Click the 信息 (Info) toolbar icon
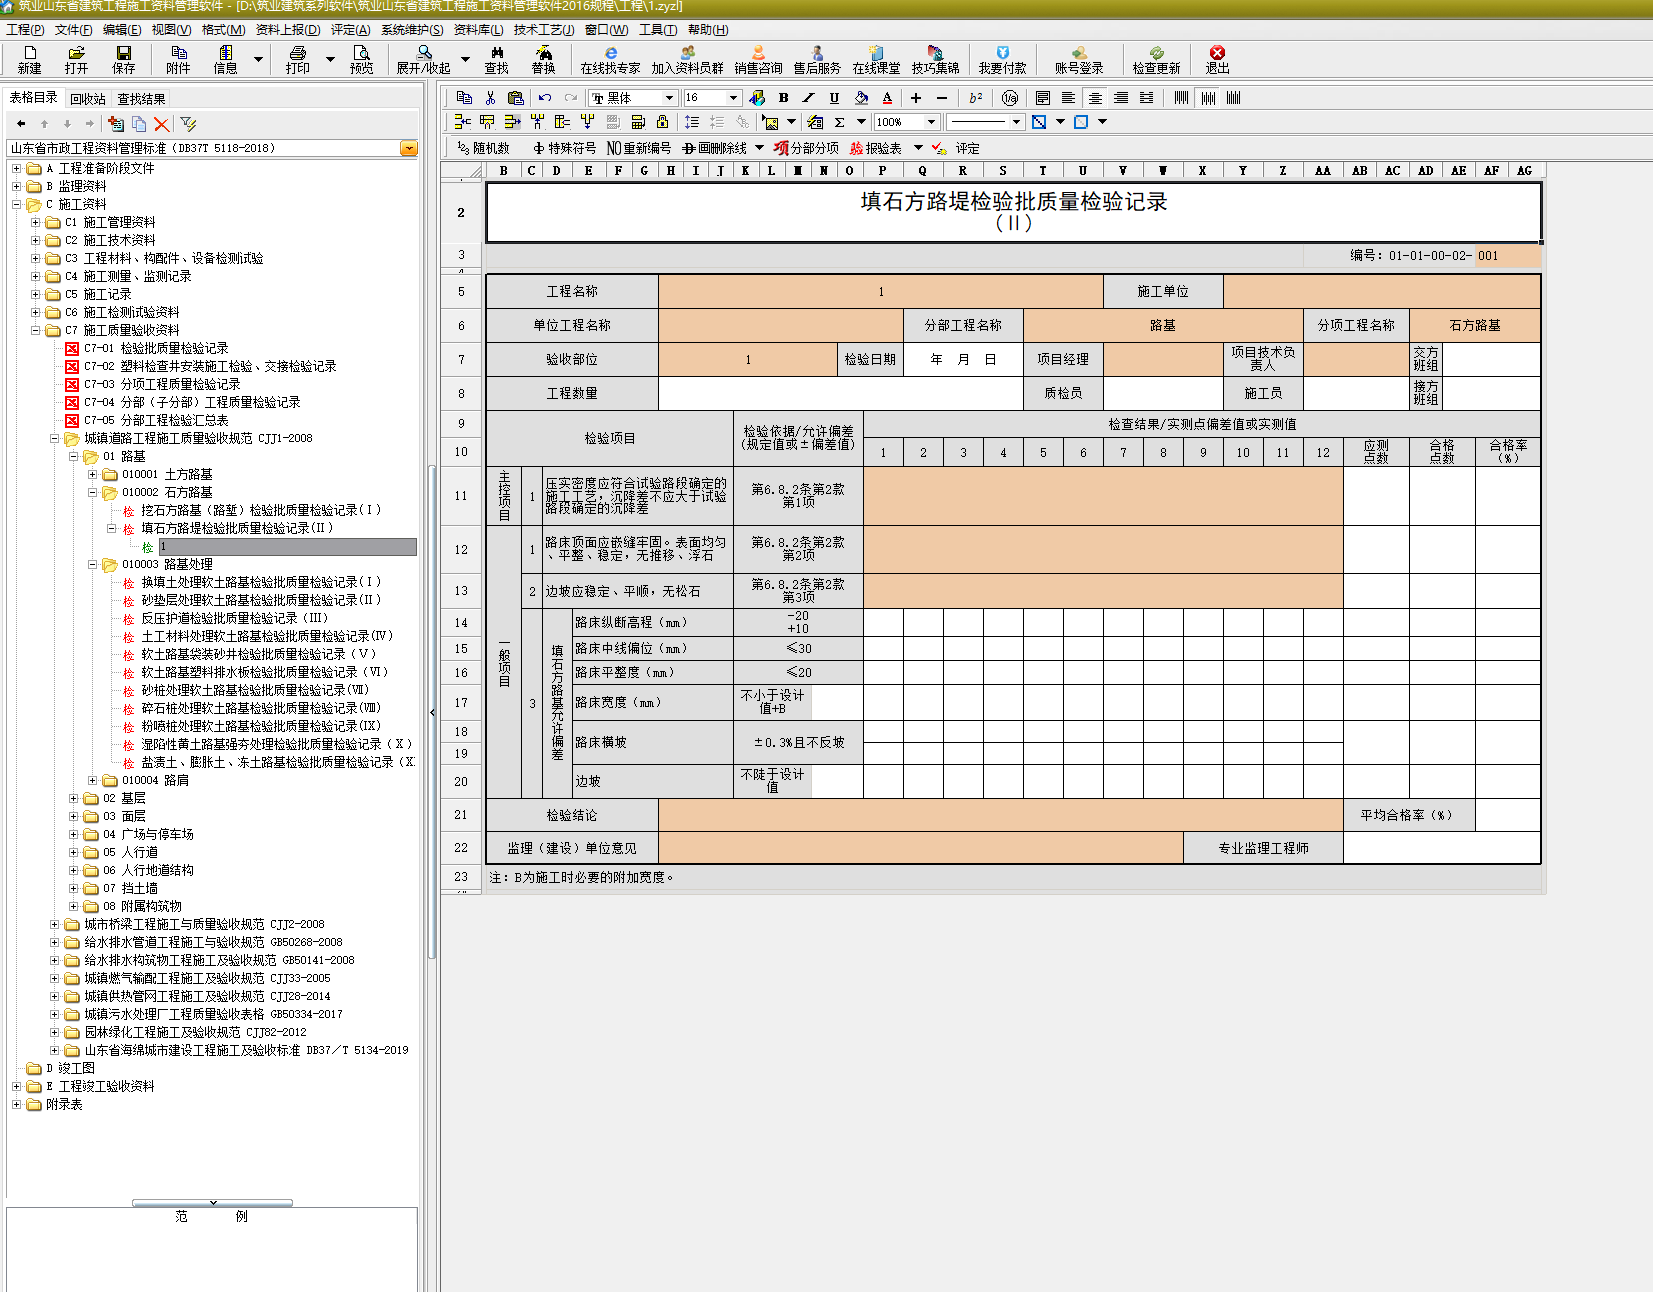The image size is (1653, 1292). (x=225, y=59)
